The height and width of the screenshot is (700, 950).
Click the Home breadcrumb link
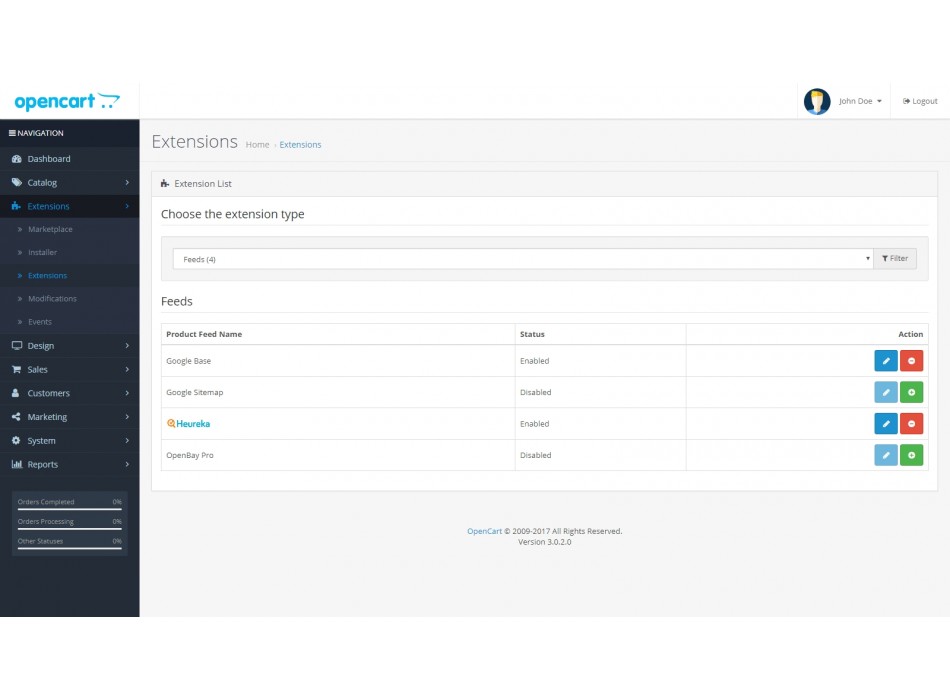[257, 145]
